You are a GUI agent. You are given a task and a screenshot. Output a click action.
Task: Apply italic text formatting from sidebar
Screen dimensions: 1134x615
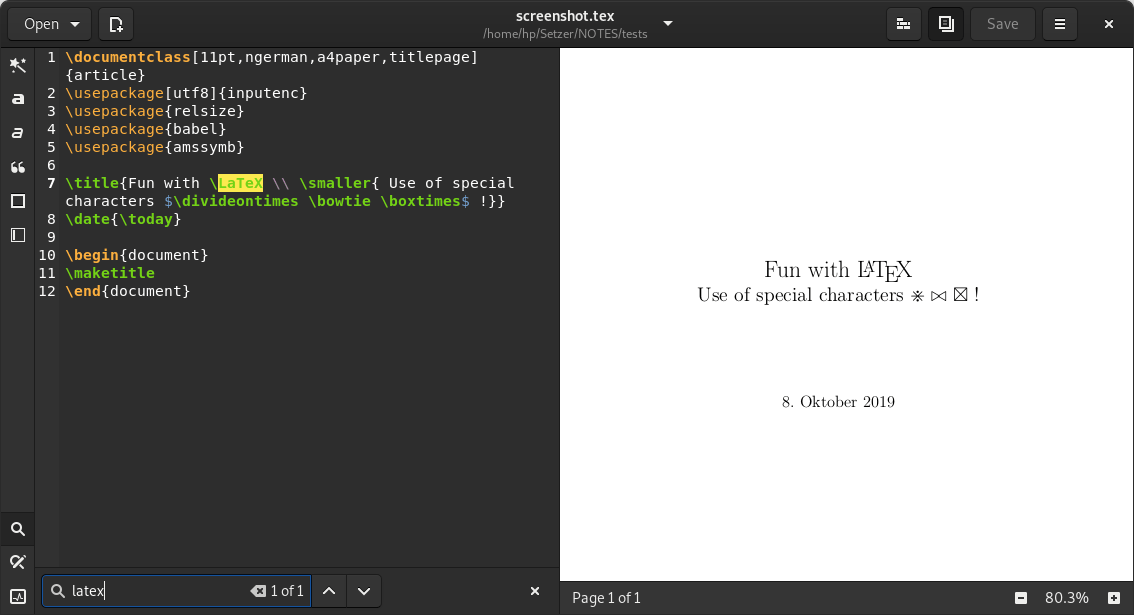(17, 133)
